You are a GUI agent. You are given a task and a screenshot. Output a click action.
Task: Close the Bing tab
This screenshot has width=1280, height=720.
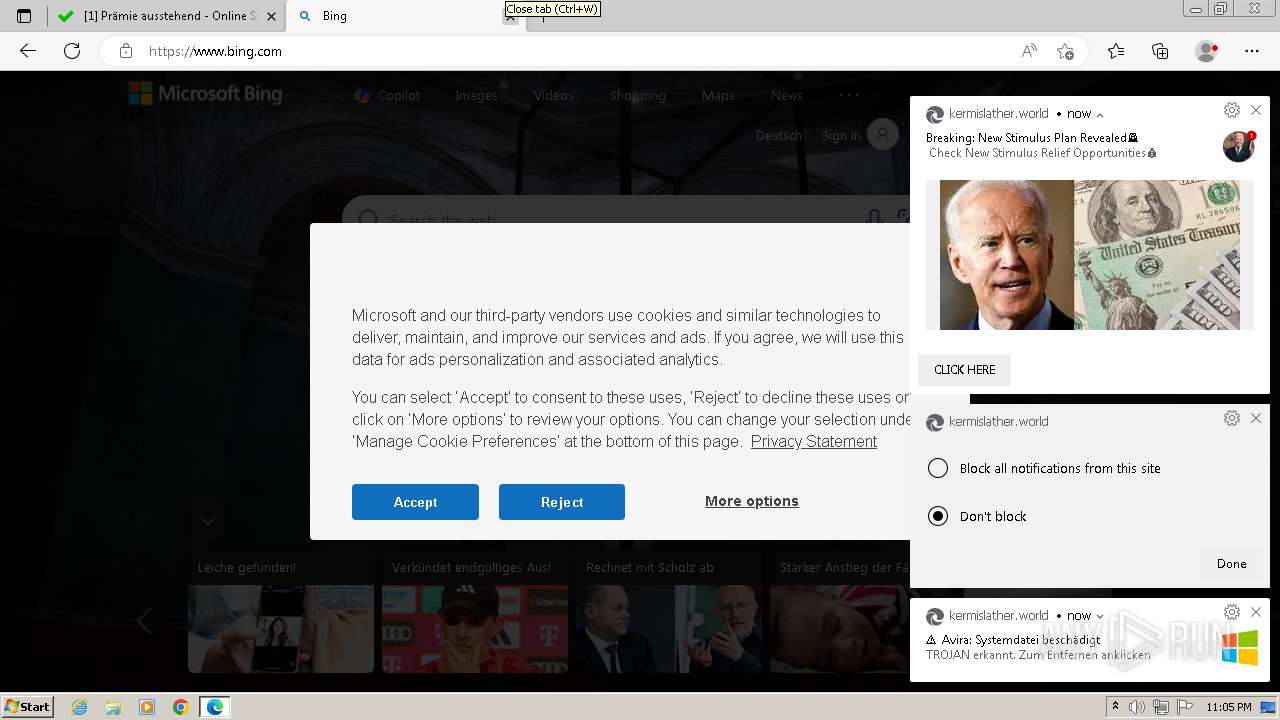511,16
